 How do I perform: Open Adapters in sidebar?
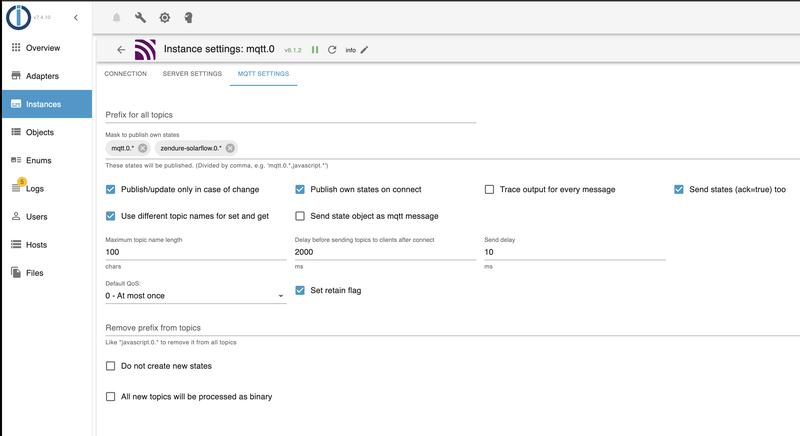47,76
